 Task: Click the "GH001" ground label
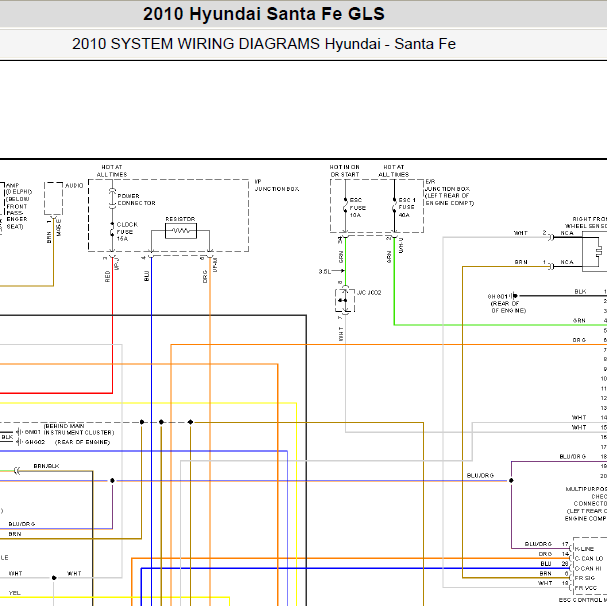click(x=498, y=296)
